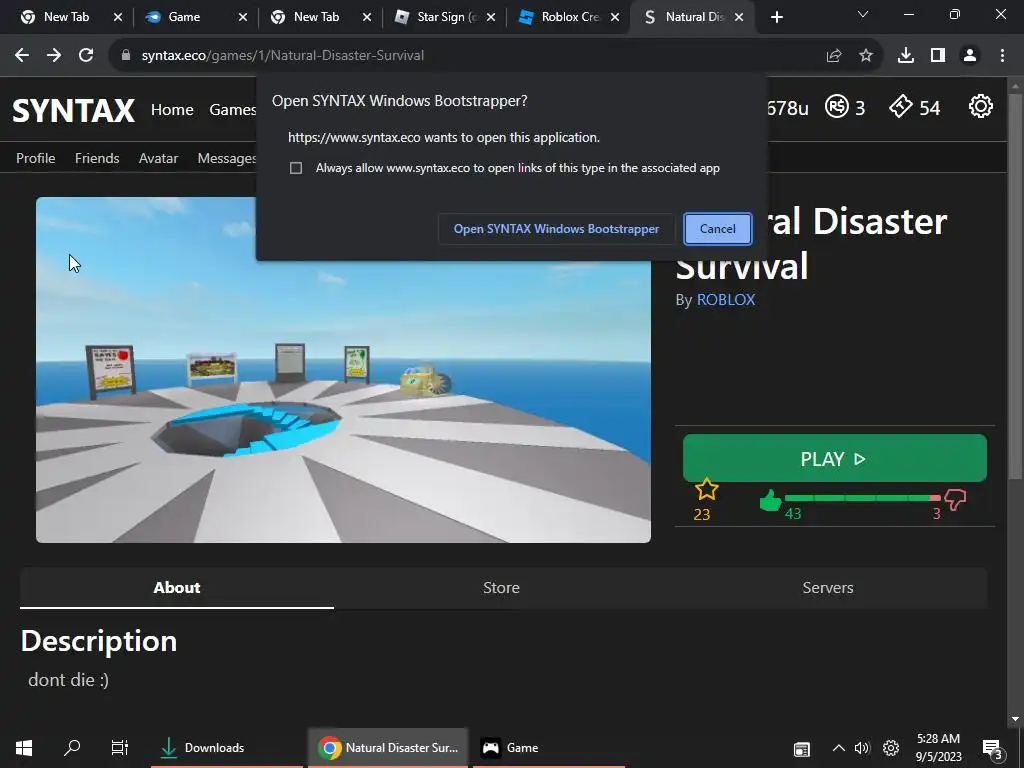The height and width of the screenshot is (768, 1024).
Task: Open the tray calendar widget icon
Action: click(x=802, y=749)
